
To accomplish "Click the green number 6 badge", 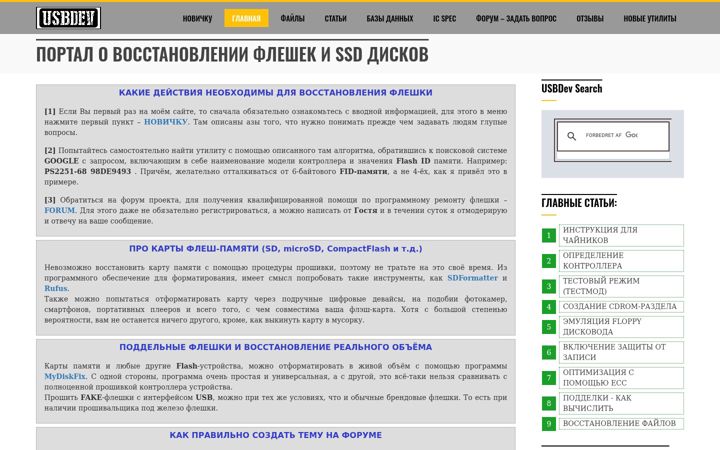I will point(548,352).
